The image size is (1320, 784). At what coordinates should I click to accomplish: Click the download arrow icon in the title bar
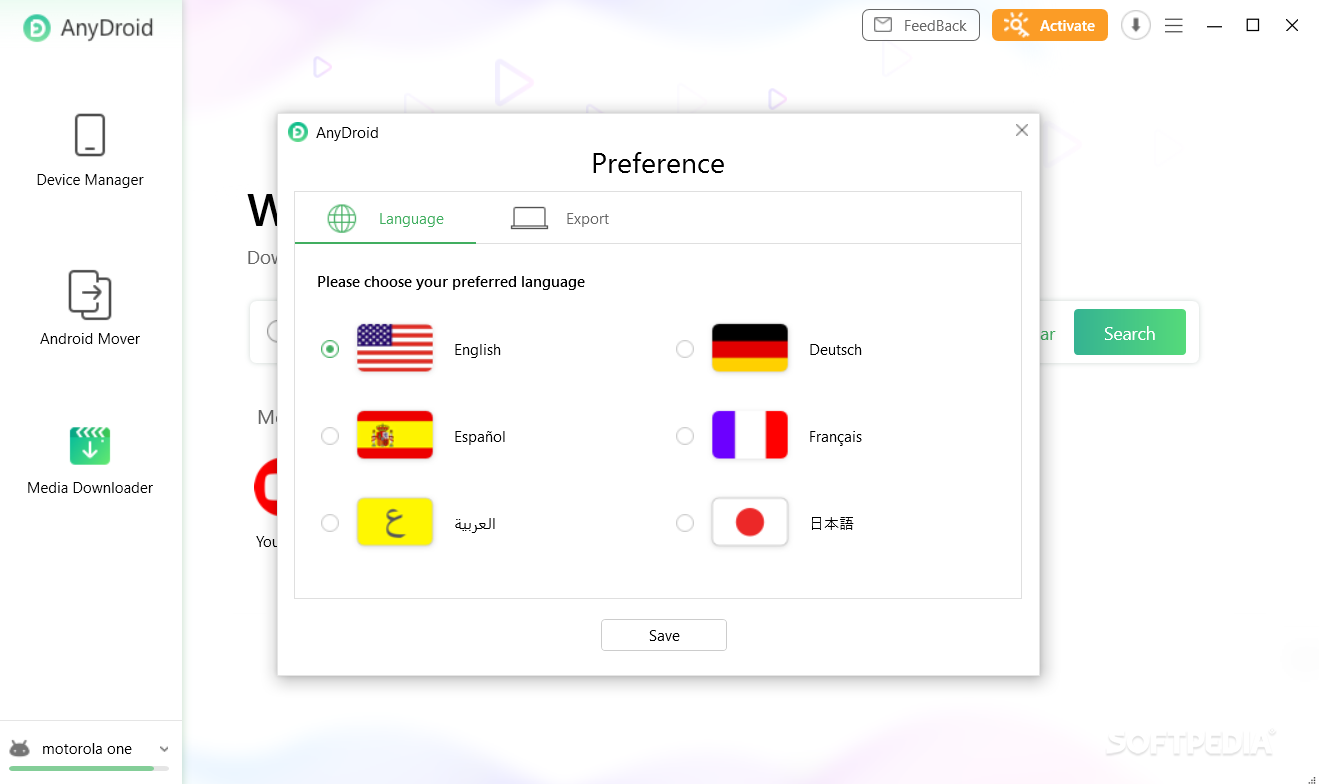coord(1135,26)
